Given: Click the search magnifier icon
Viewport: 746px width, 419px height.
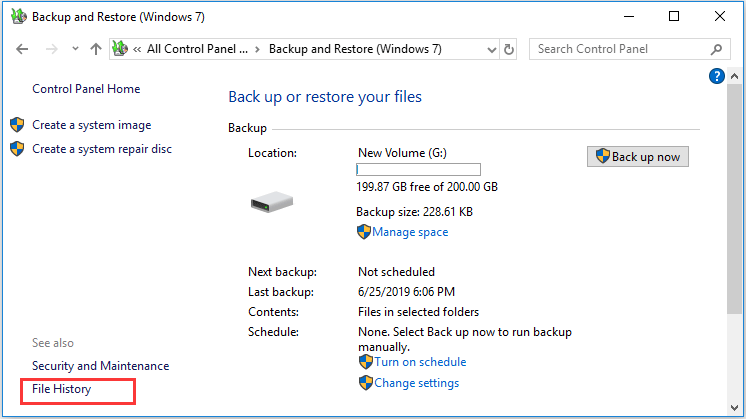Looking at the screenshot, I should pyautogui.click(x=716, y=49).
